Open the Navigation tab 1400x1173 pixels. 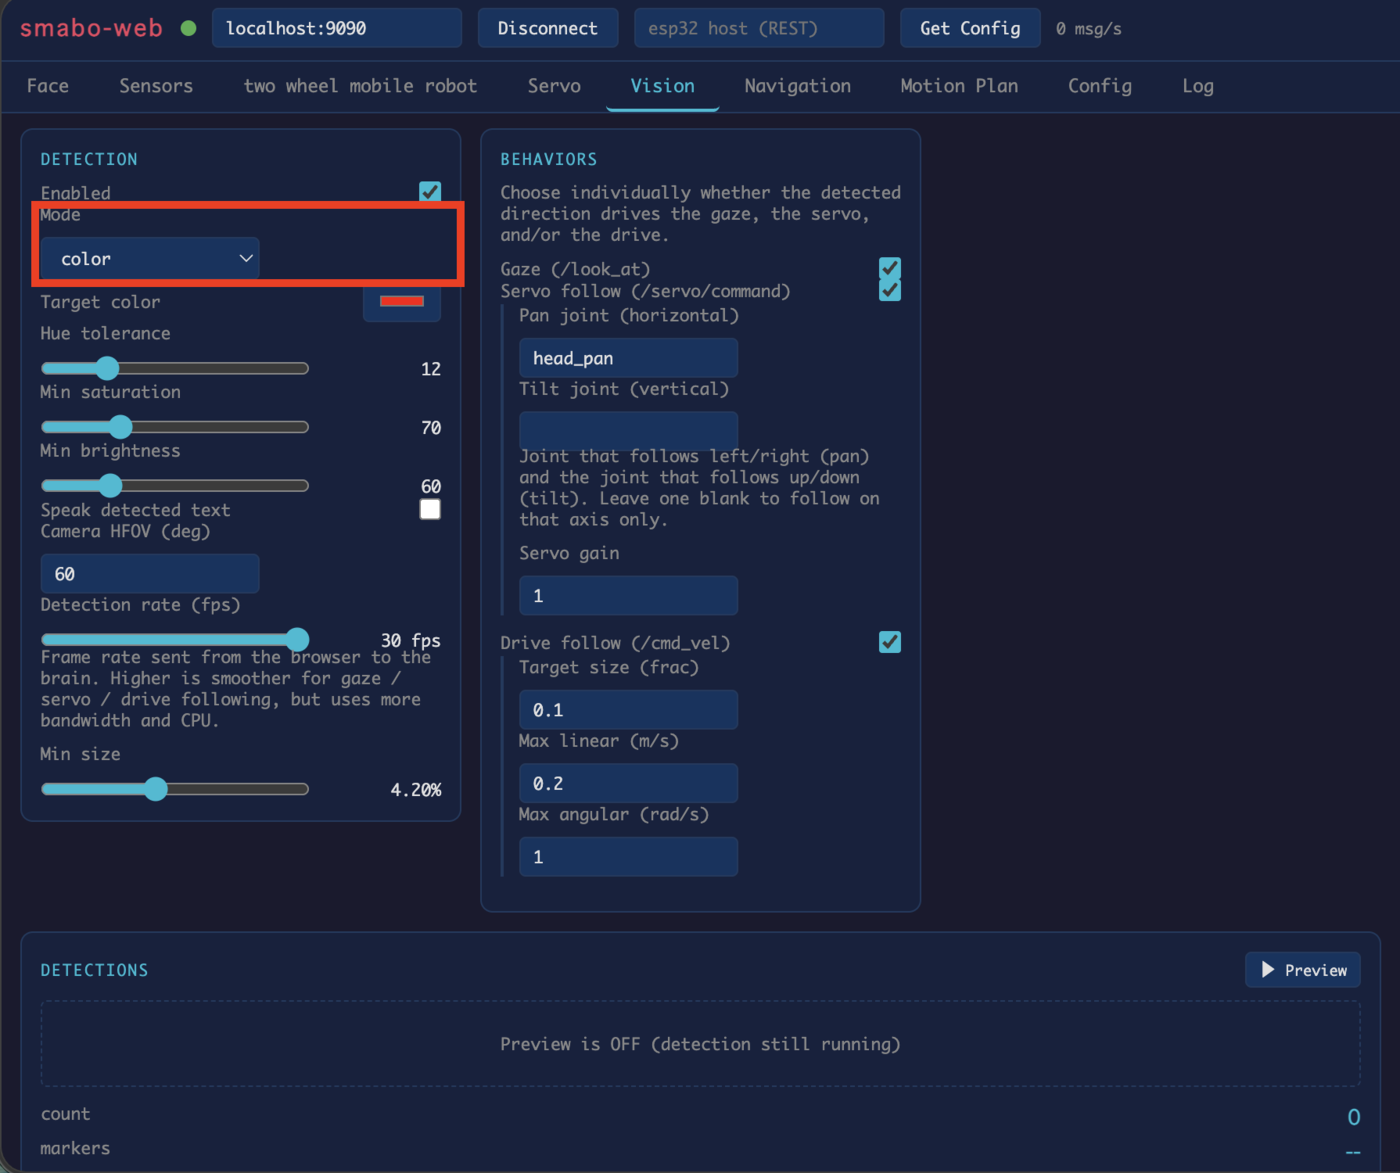click(797, 86)
